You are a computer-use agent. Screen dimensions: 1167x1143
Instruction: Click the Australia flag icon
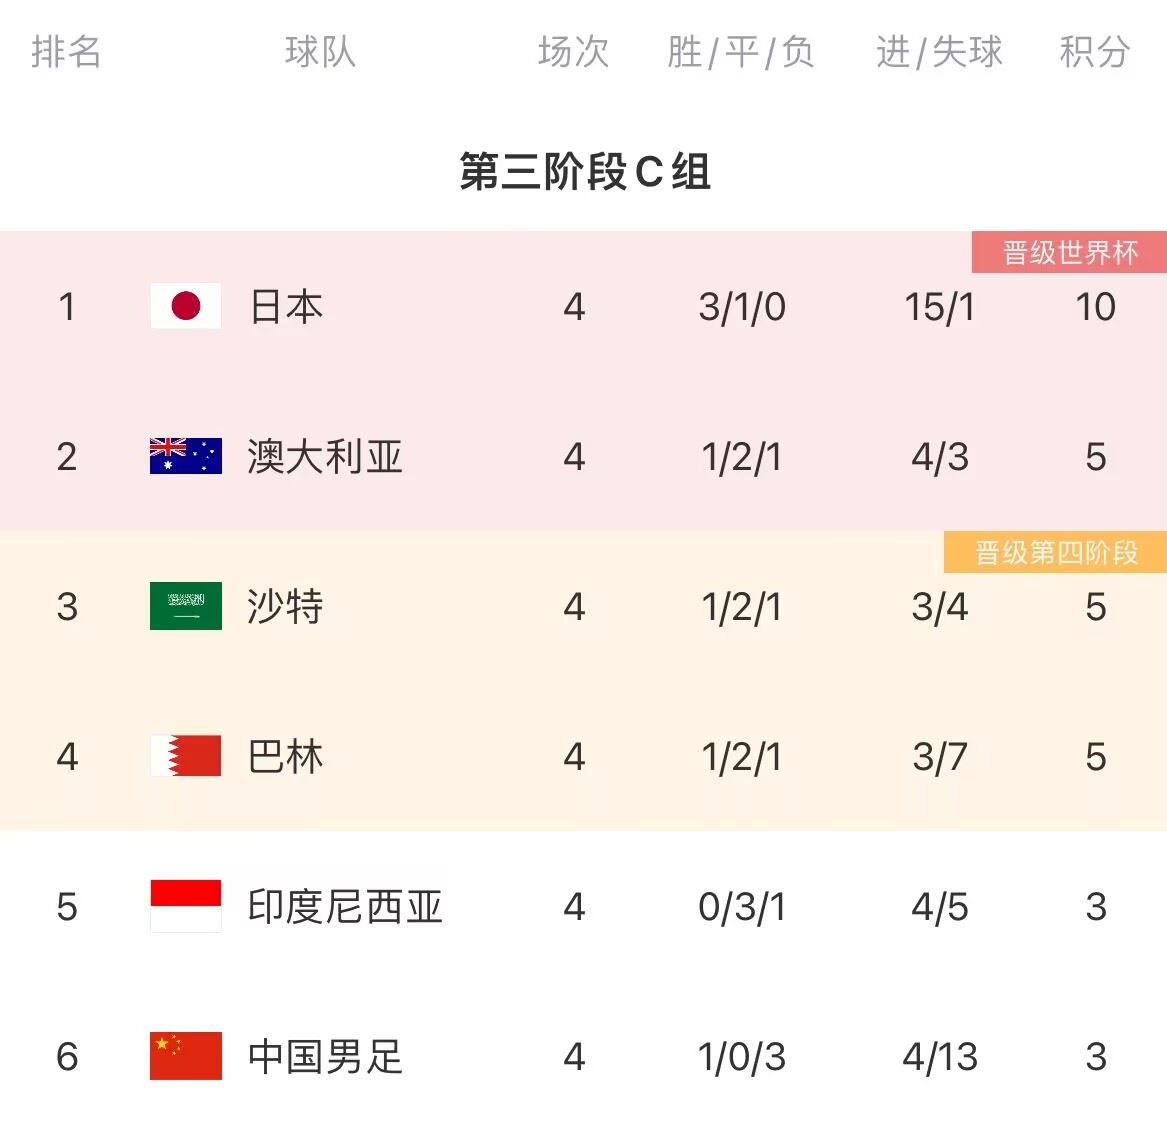pyautogui.click(x=185, y=456)
